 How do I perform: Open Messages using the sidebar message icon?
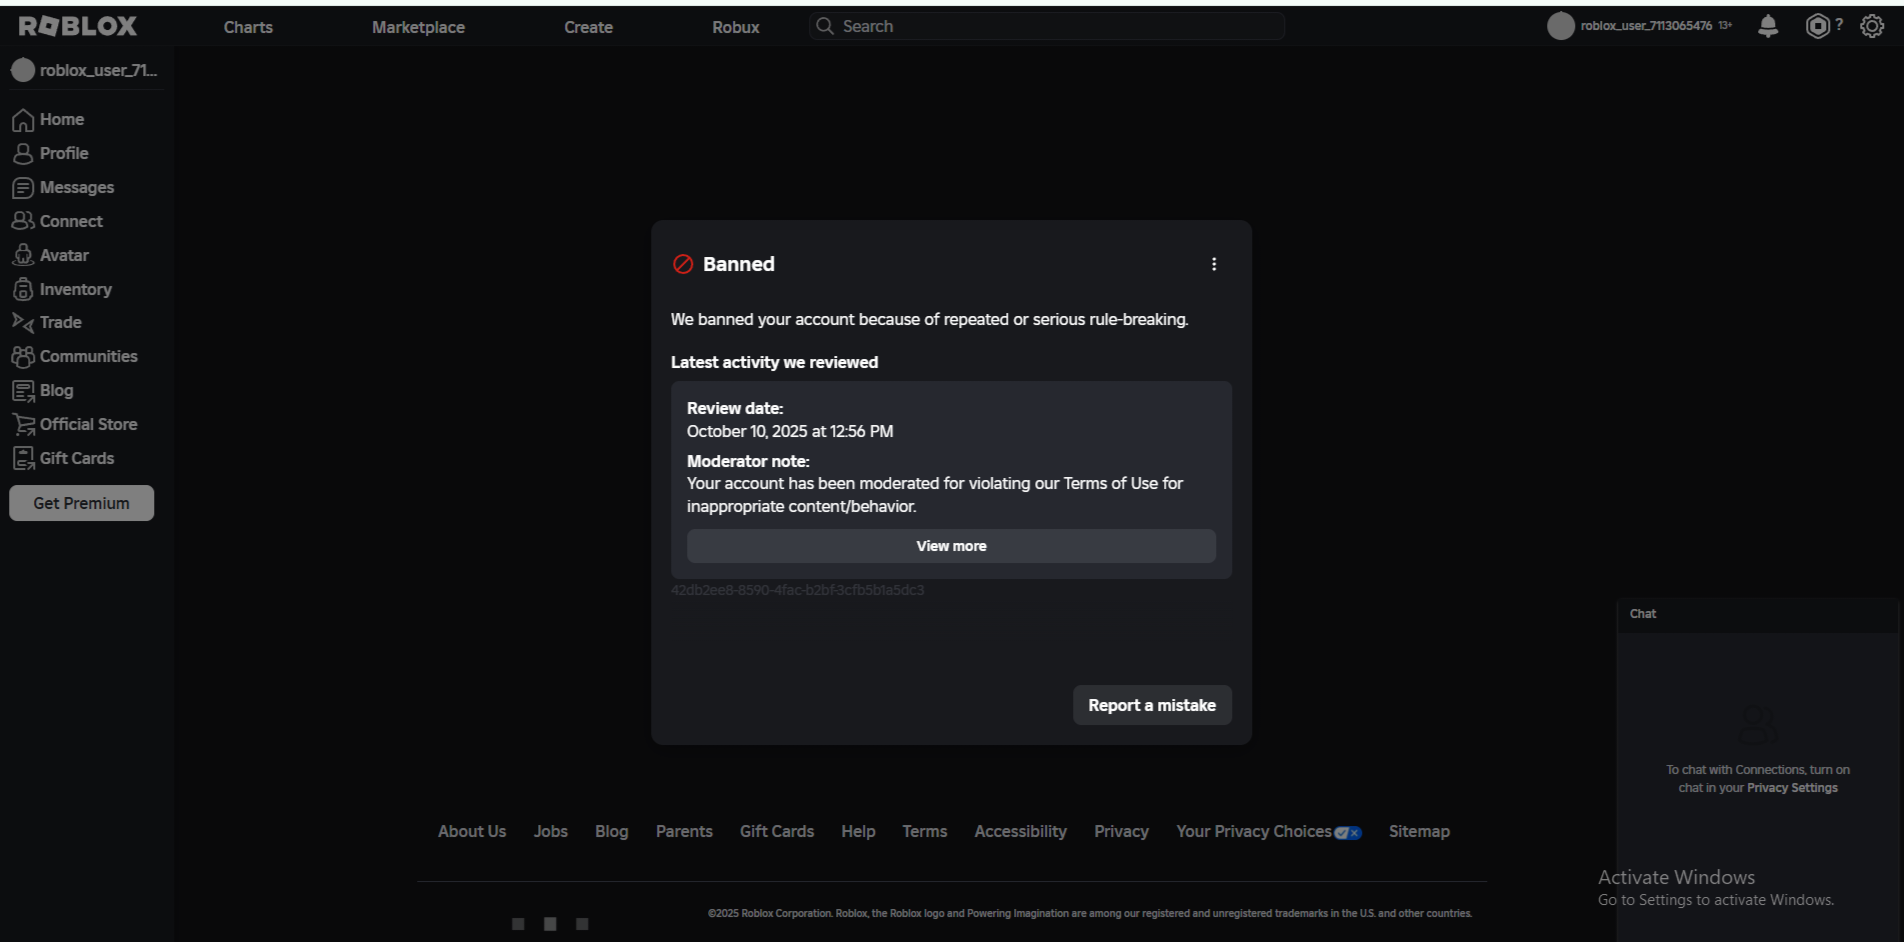coord(23,188)
